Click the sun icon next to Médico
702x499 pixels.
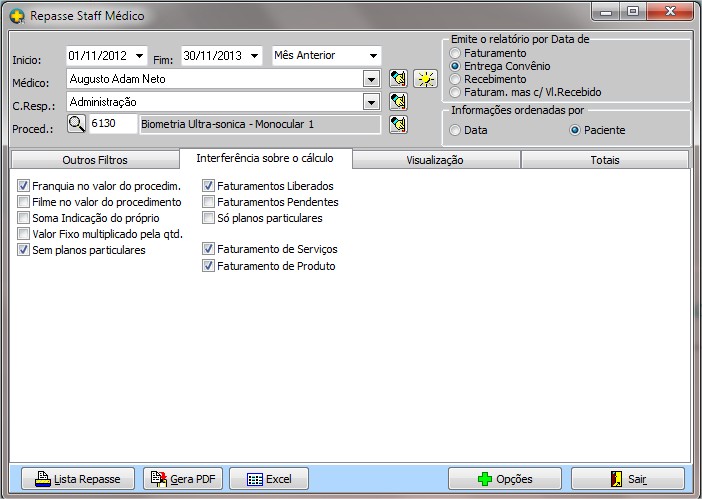(x=425, y=78)
